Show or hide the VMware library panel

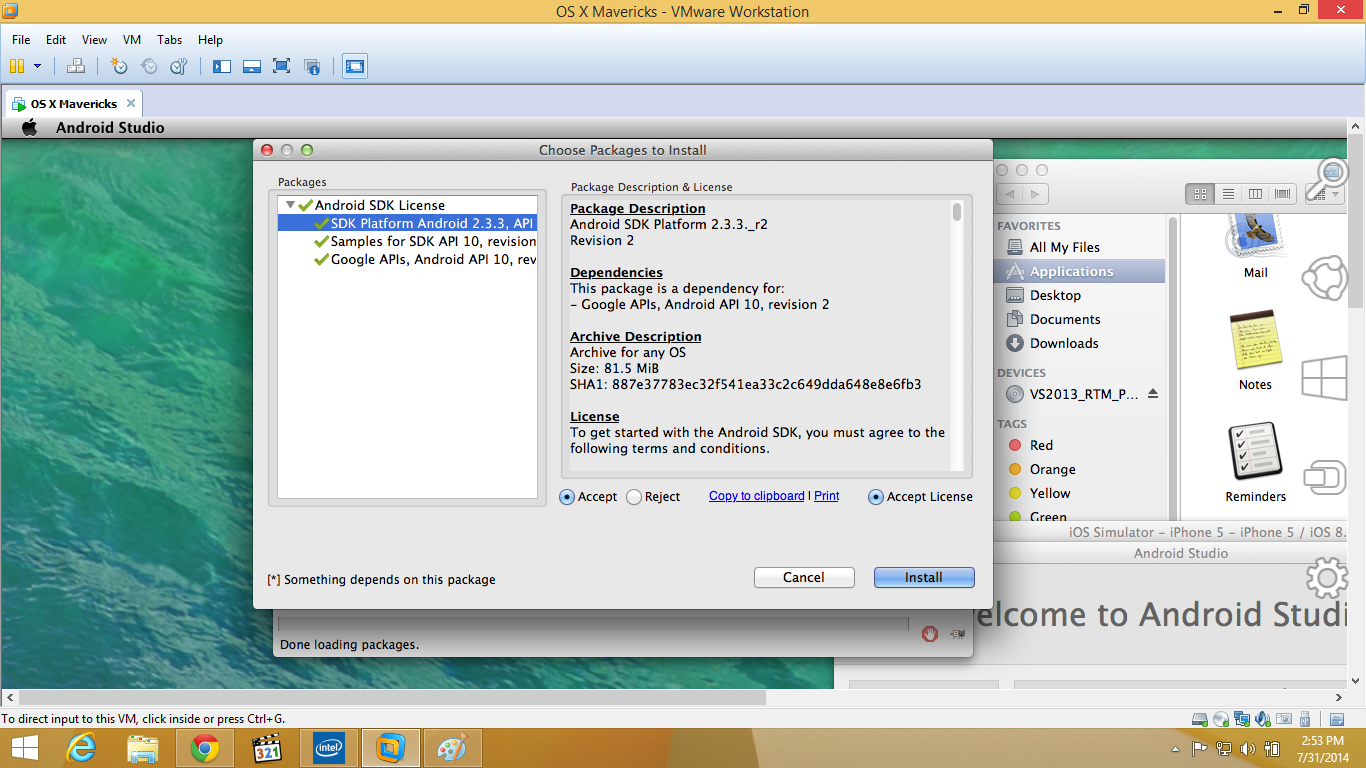222,66
